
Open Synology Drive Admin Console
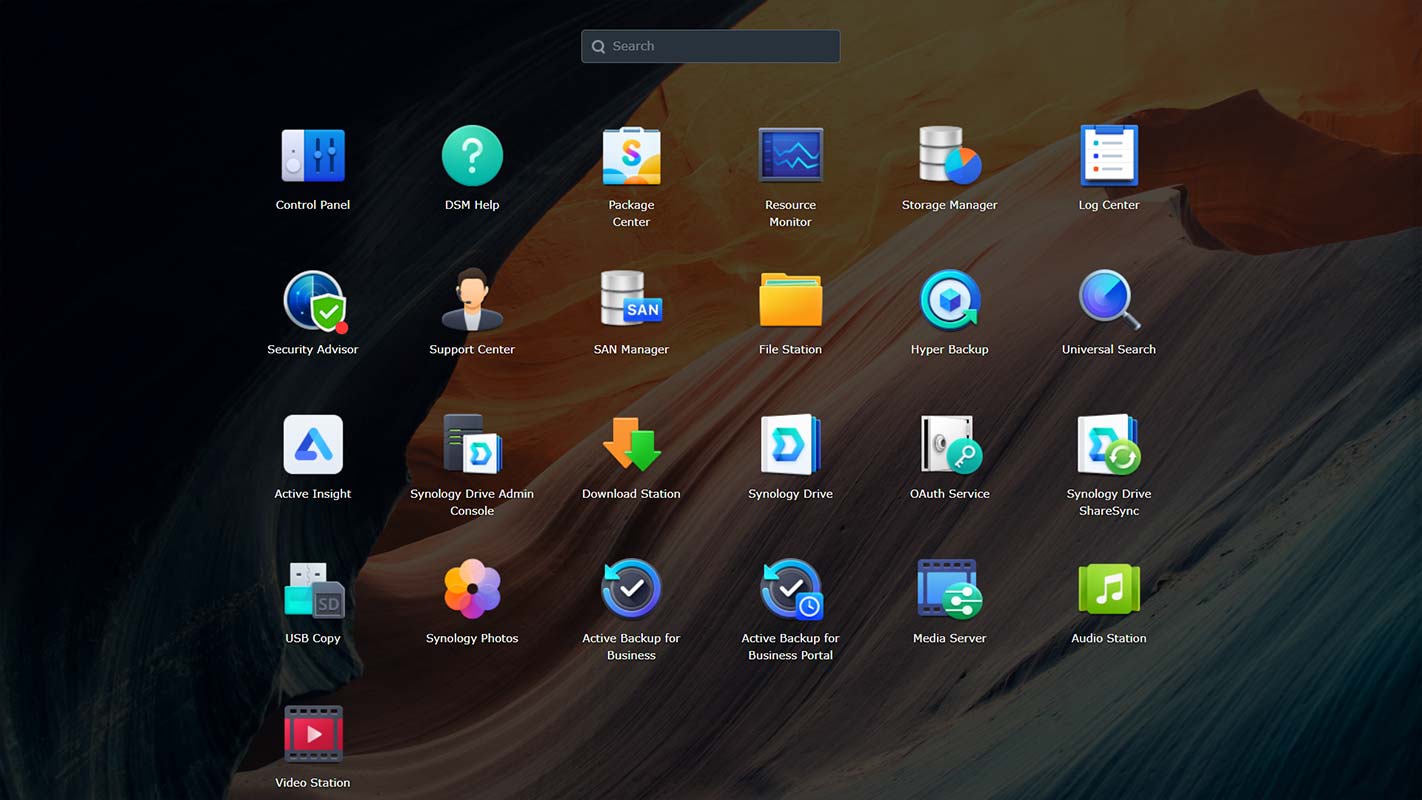(x=472, y=445)
